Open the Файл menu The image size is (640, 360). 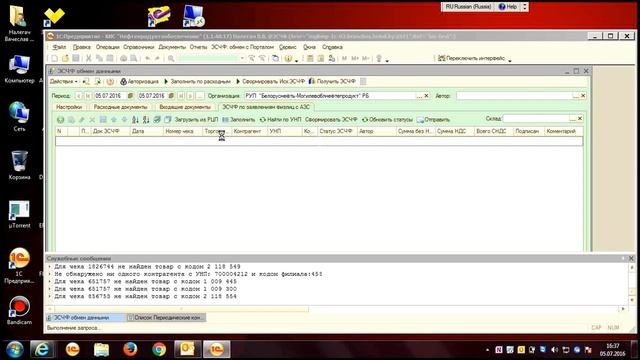59,47
